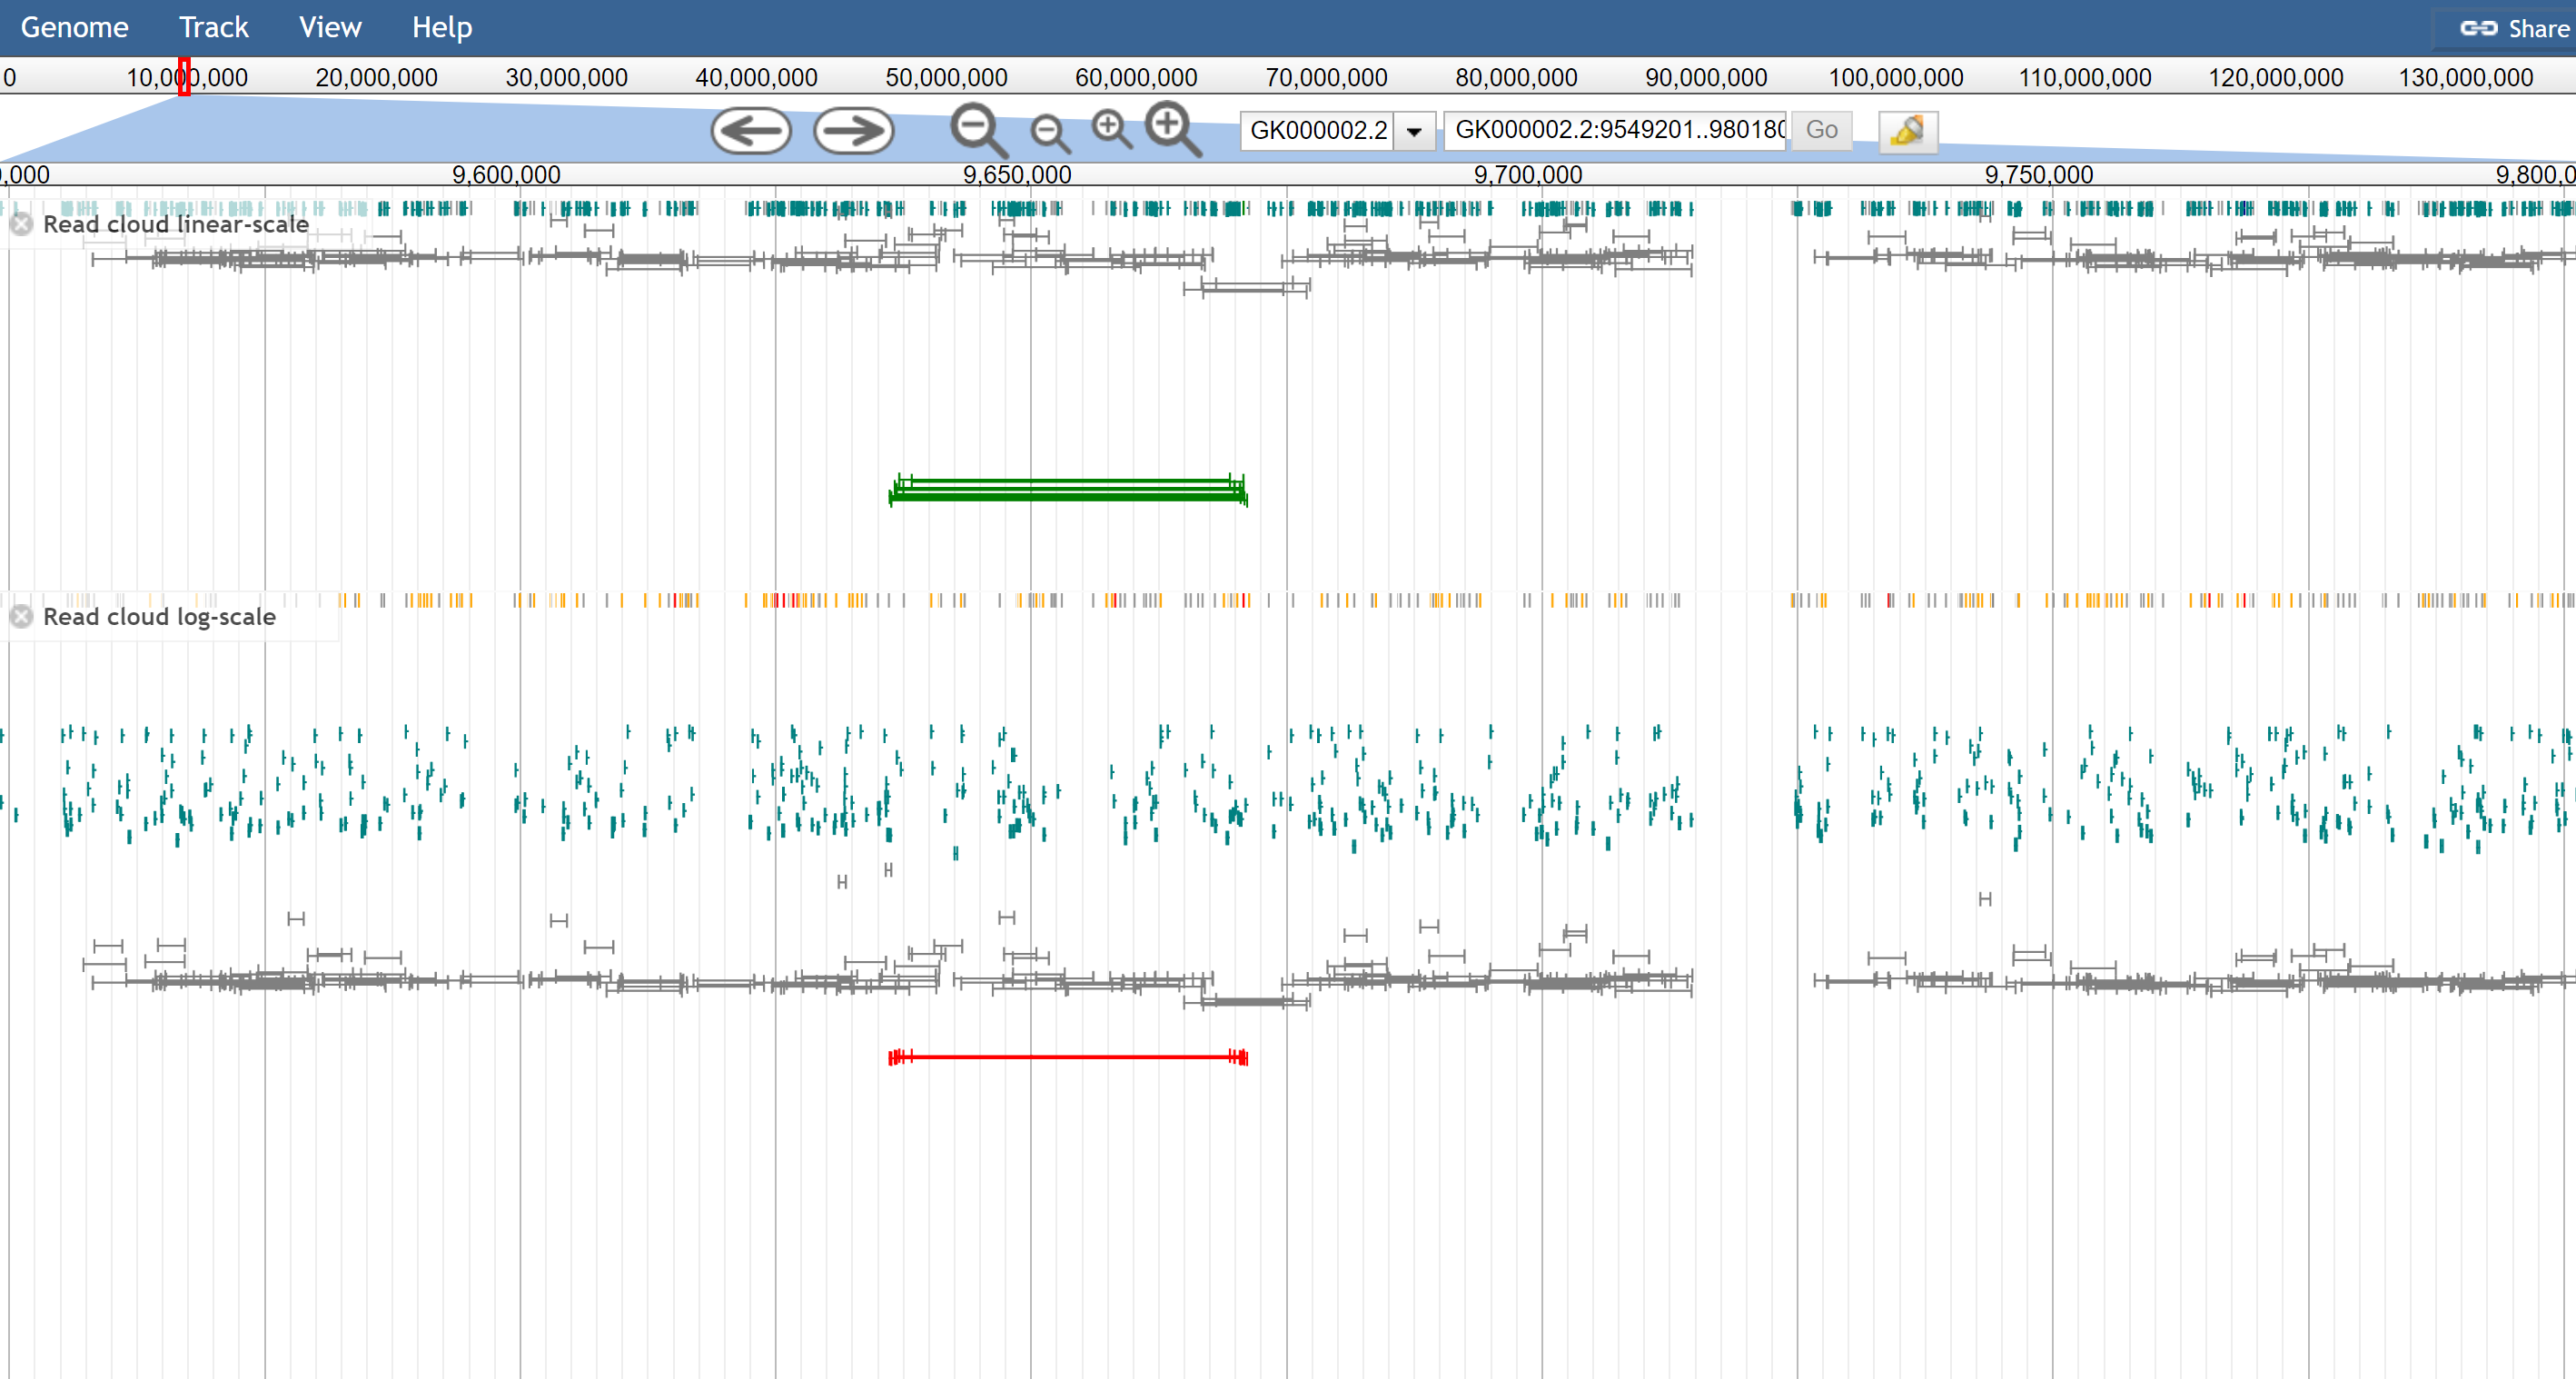Click the location text box

click(1616, 130)
